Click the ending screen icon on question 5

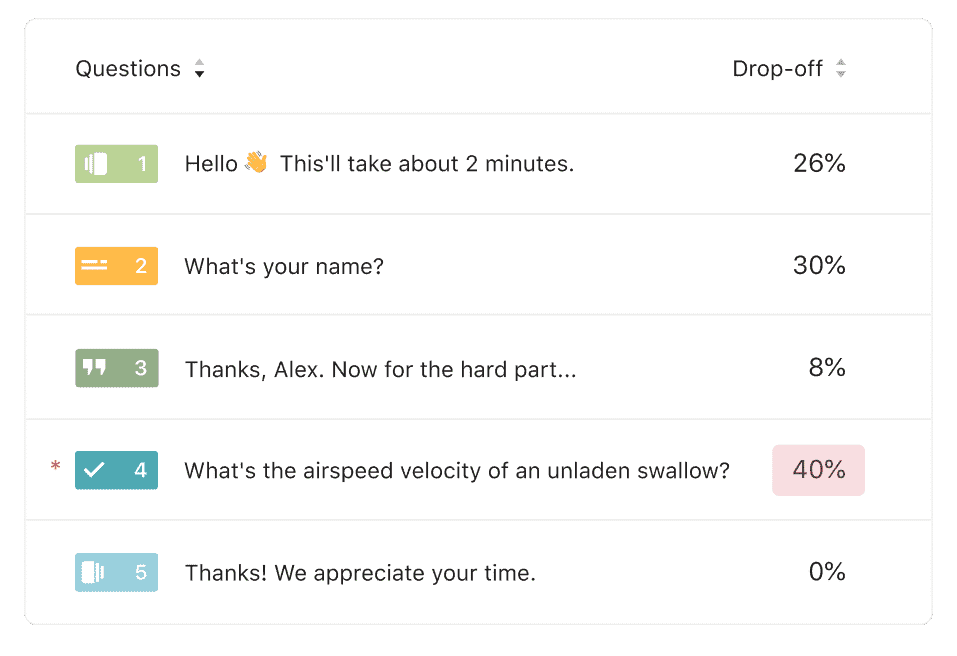[93, 572]
